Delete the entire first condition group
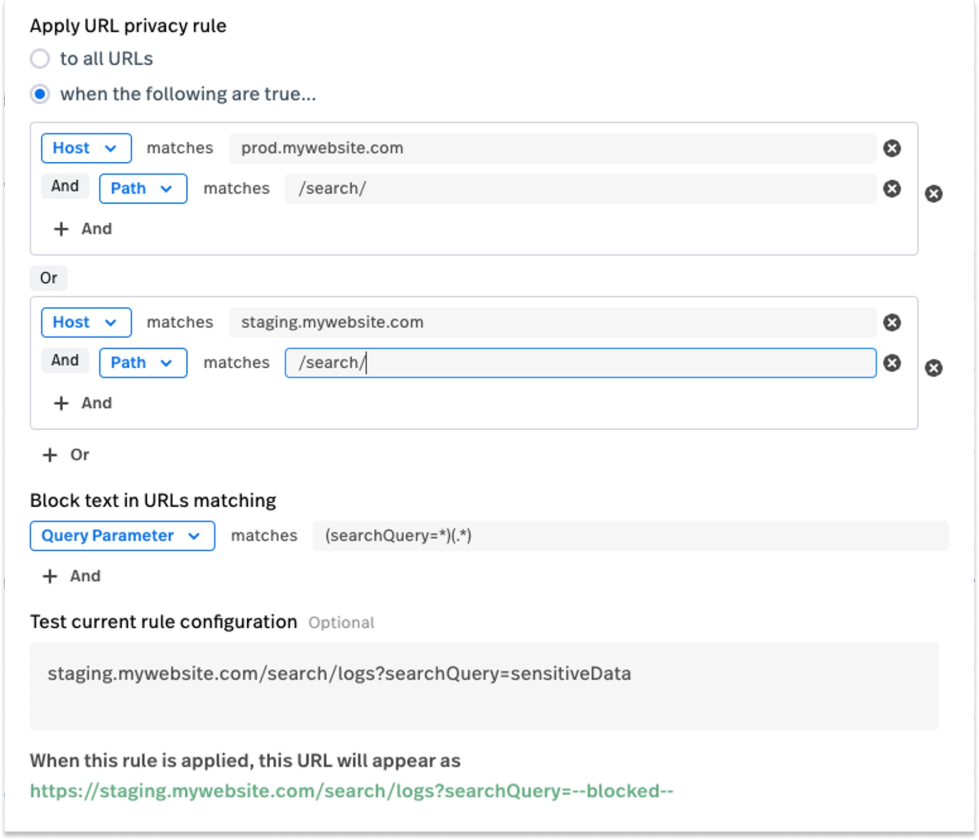Screen dimensions: 979x840 click(x=933, y=194)
